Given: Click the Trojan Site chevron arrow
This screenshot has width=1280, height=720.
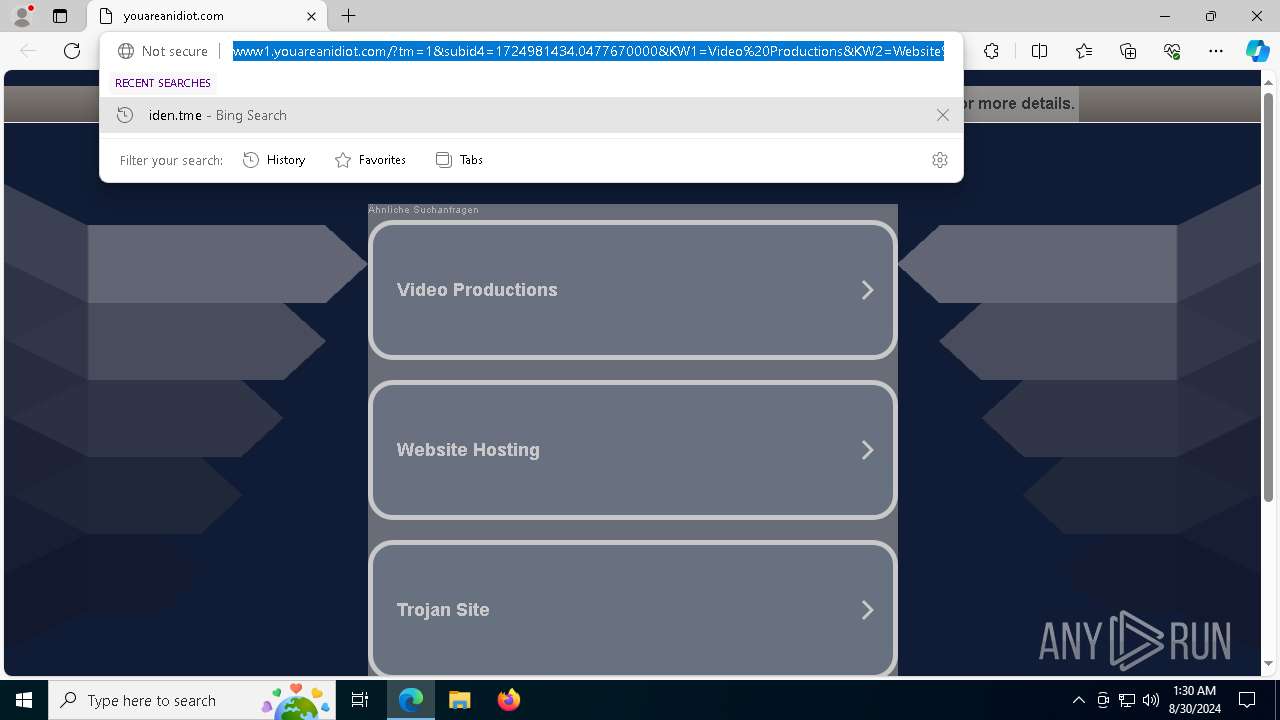Looking at the screenshot, I should coord(867,610).
